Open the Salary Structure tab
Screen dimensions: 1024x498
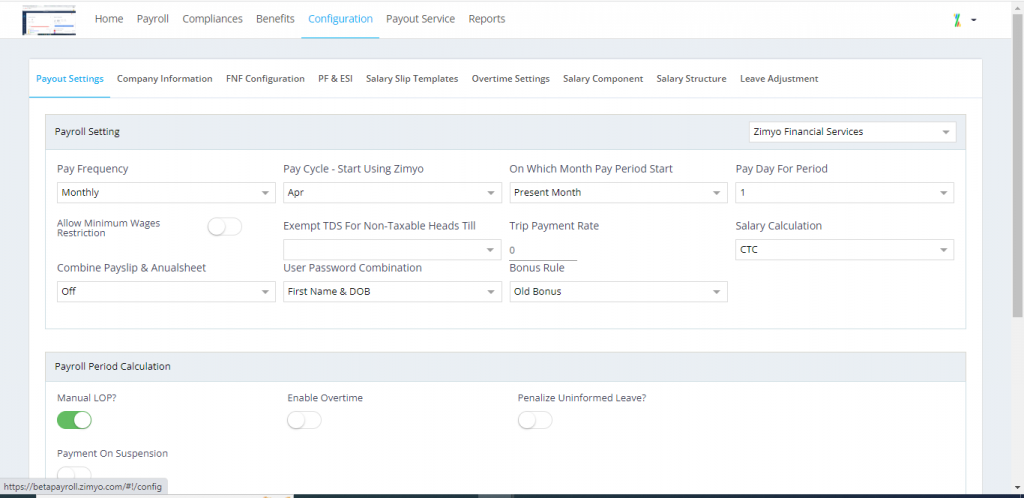coord(692,78)
